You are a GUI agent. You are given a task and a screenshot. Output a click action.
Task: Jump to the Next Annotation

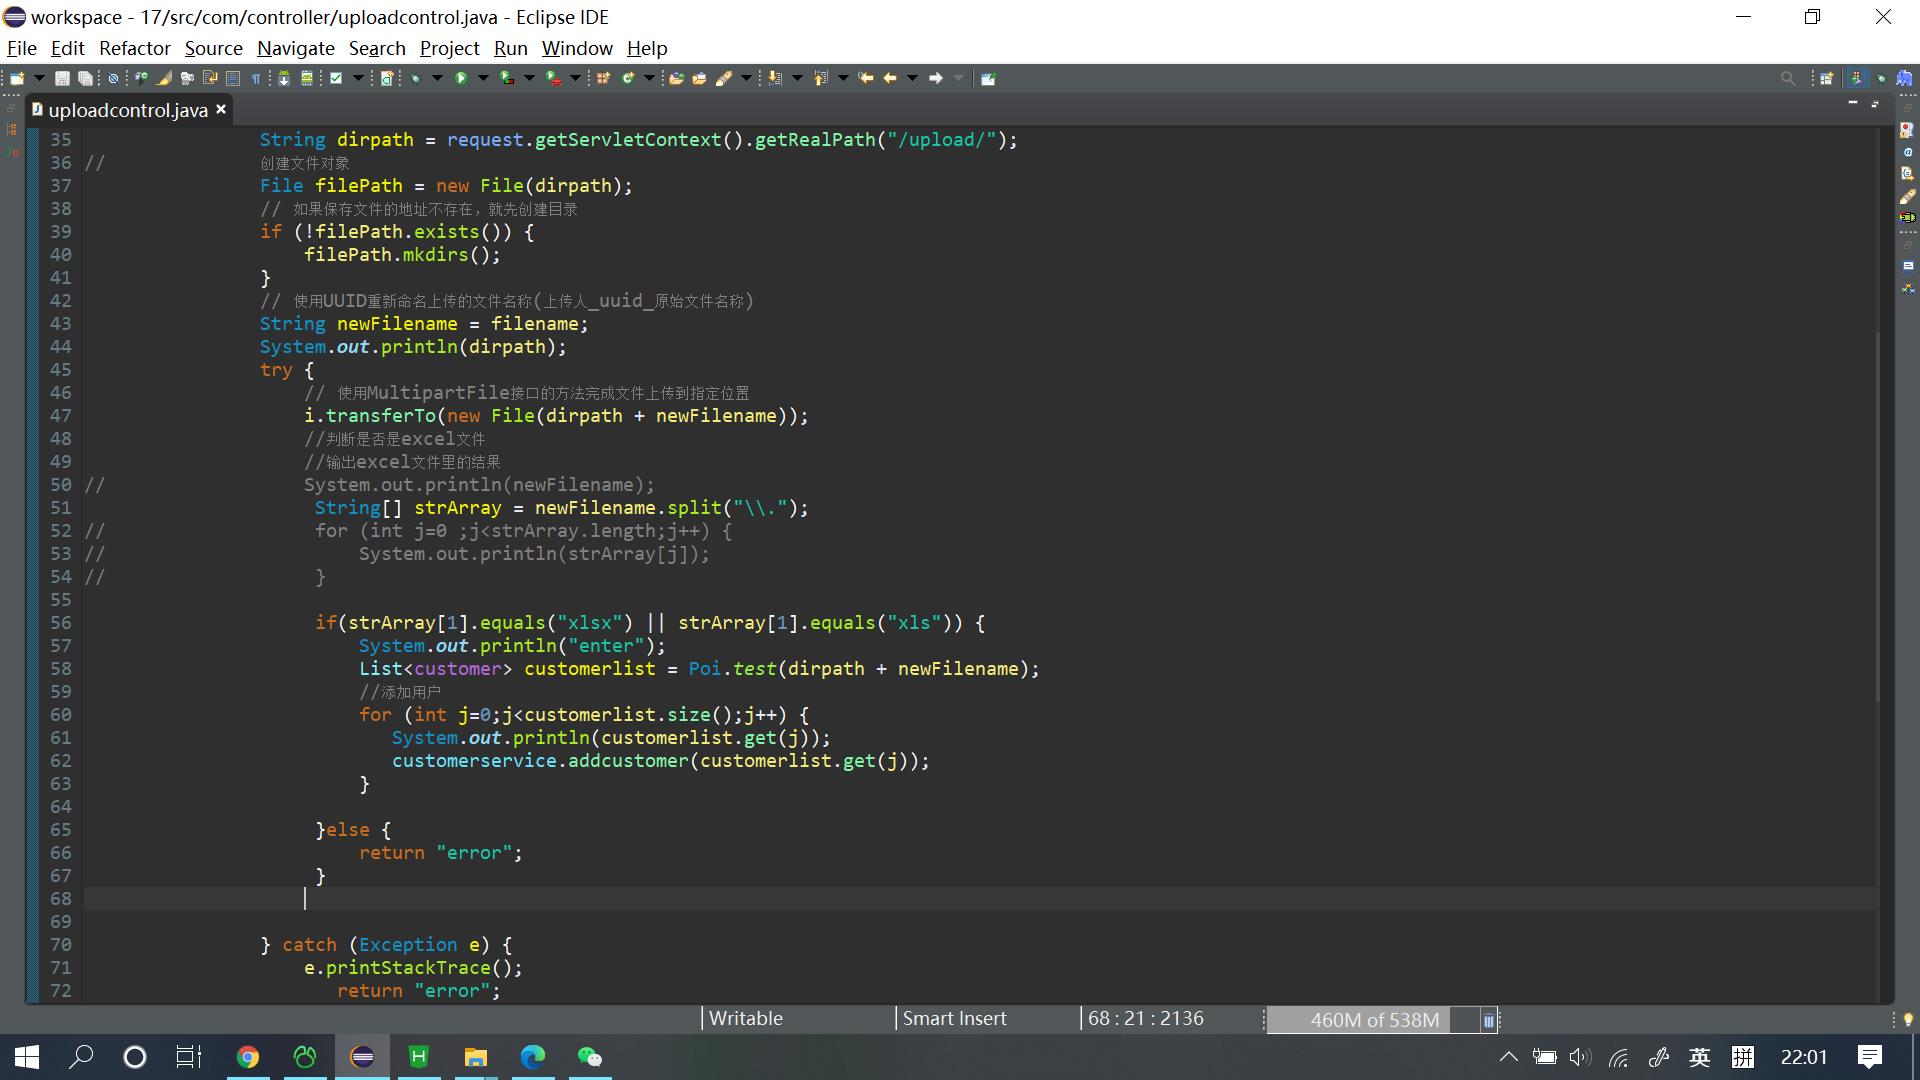[x=775, y=78]
